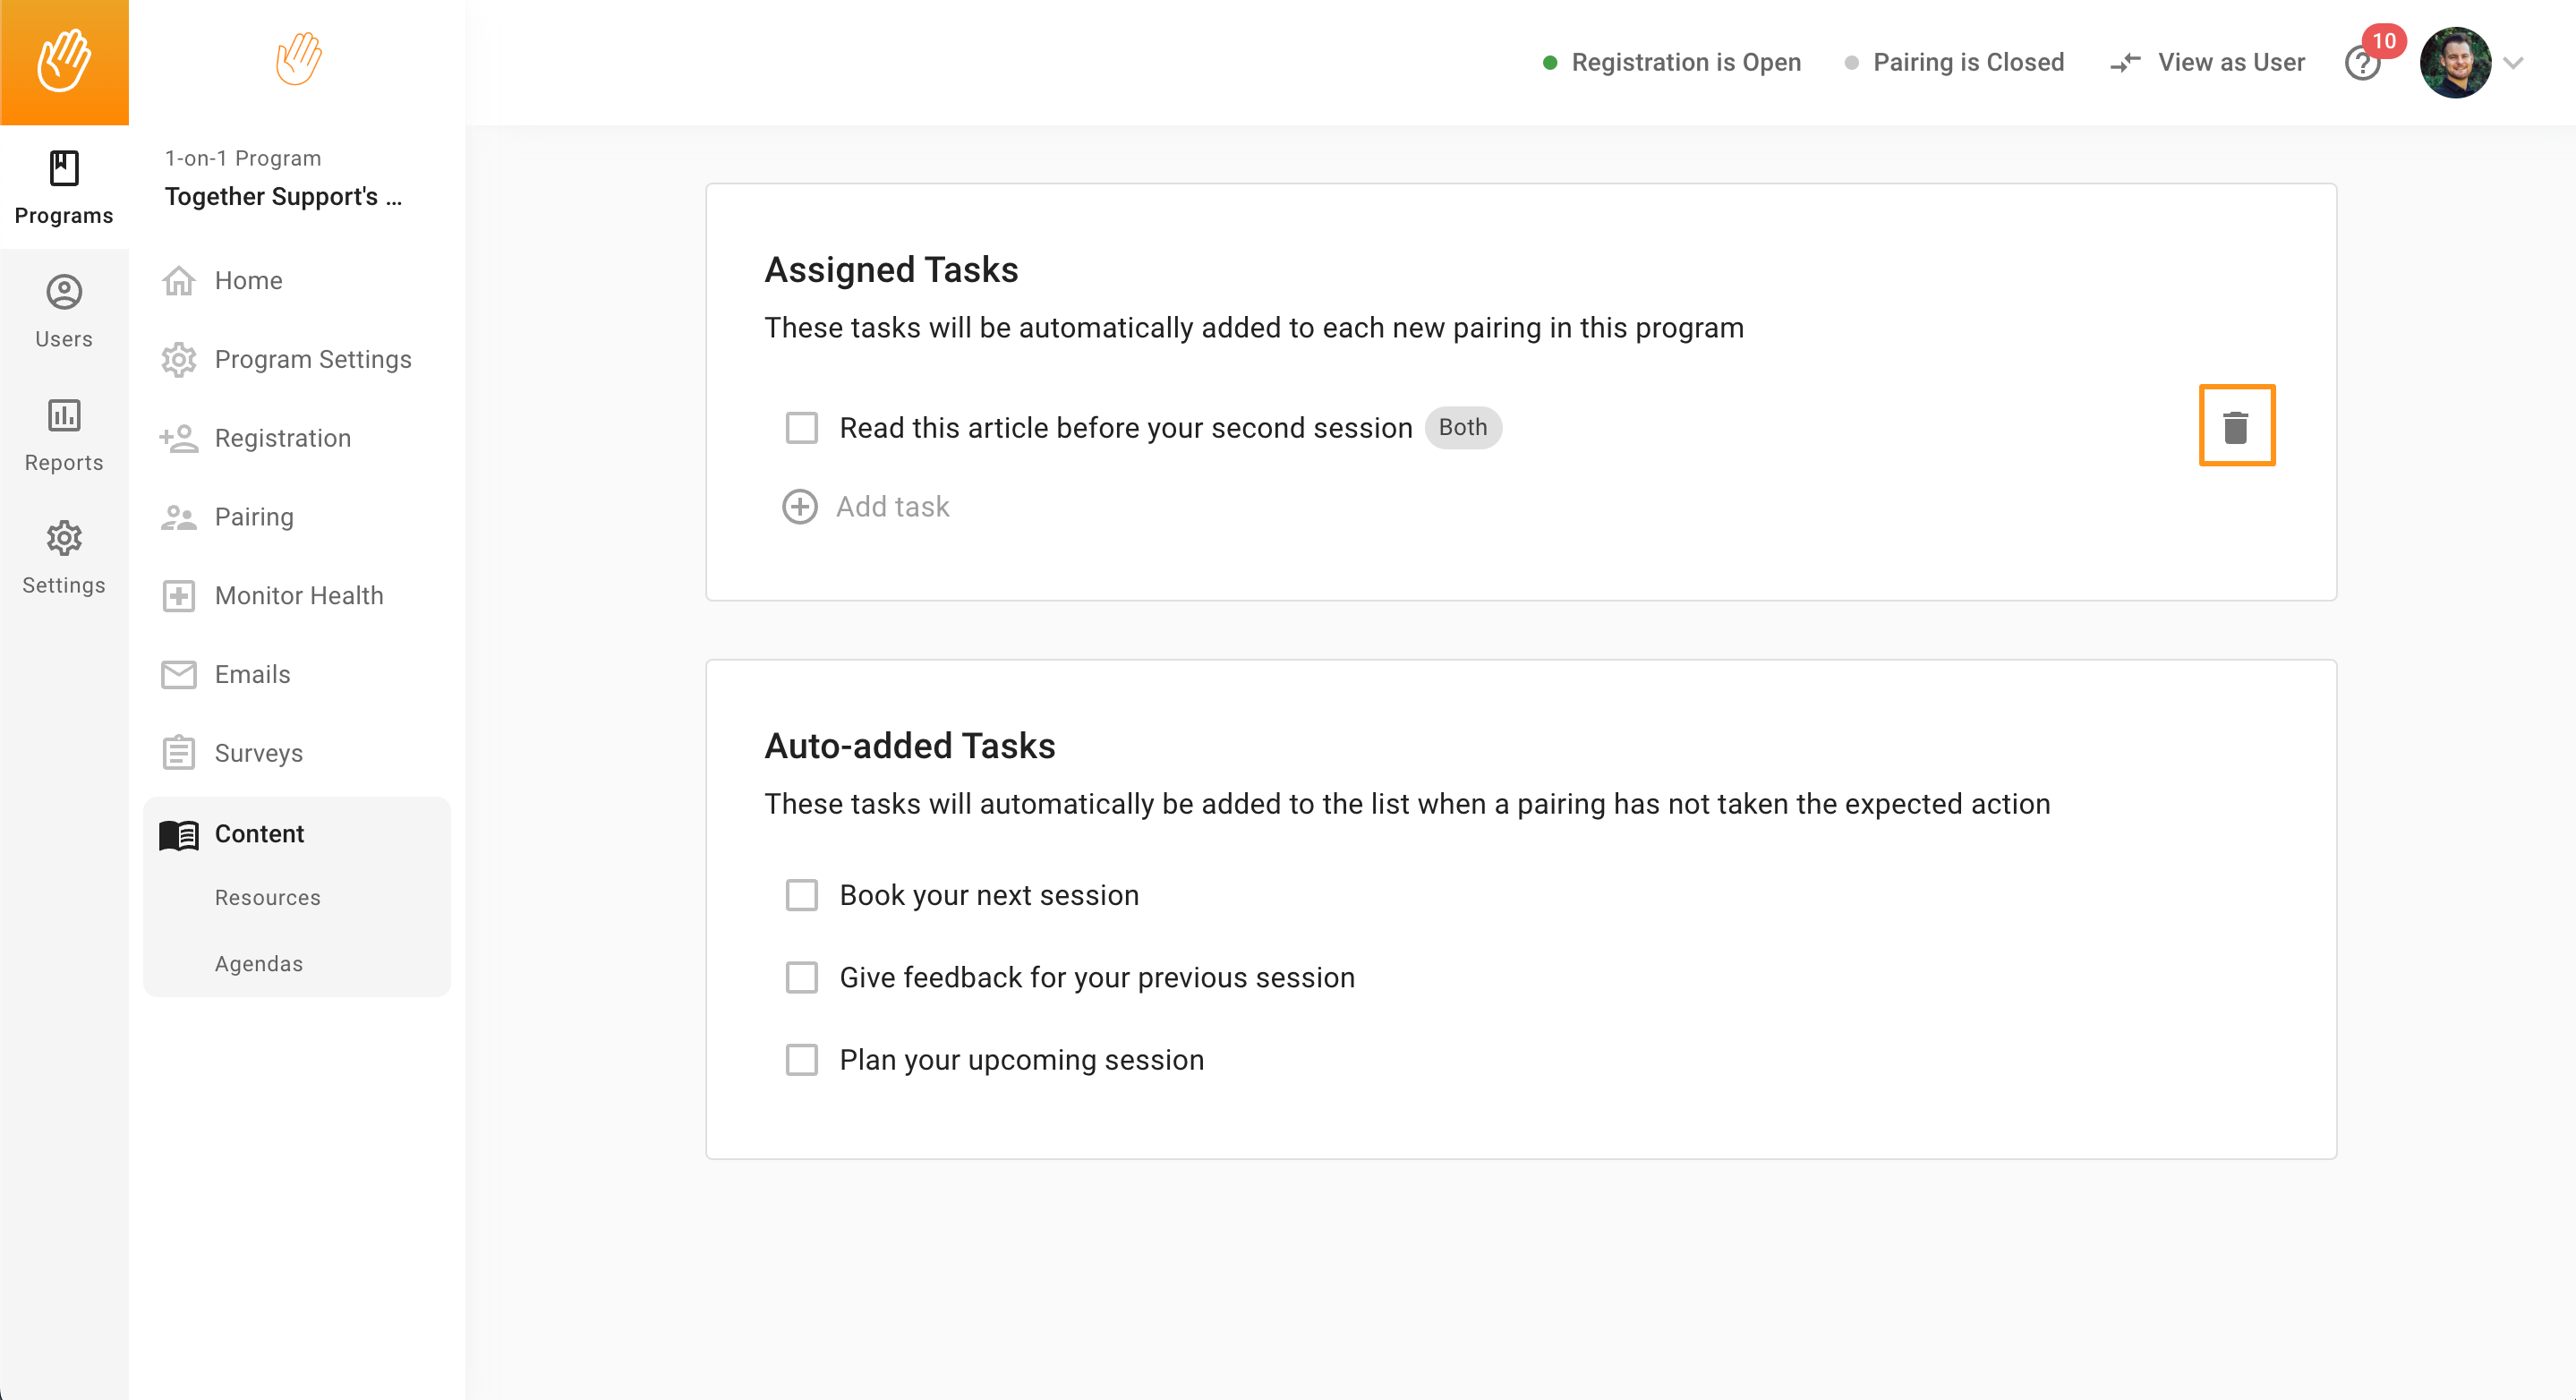Click the 'Auto-added Tasks' heading
Viewport: 2576px width, 1400px height.
point(910,746)
